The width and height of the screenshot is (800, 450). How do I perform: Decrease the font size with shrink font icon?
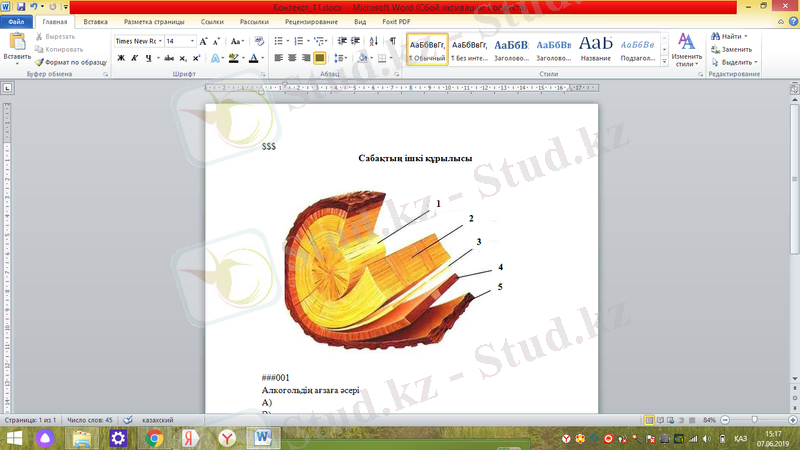216,41
